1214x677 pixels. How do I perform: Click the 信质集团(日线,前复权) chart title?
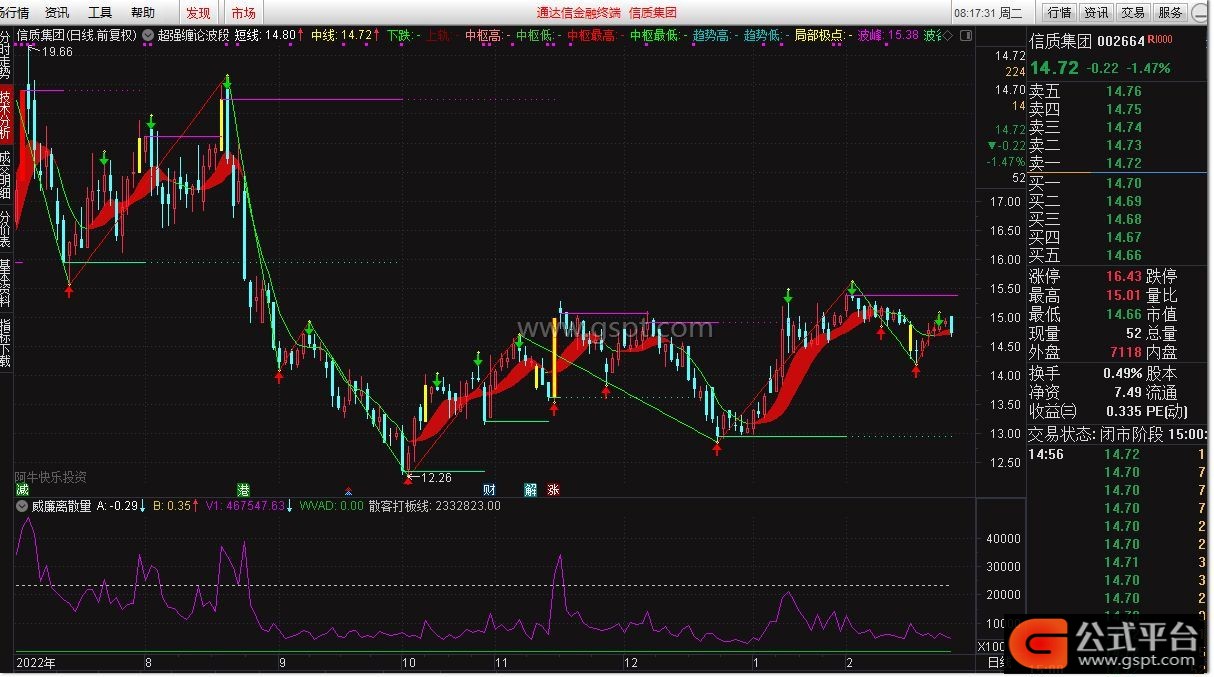(x=77, y=35)
